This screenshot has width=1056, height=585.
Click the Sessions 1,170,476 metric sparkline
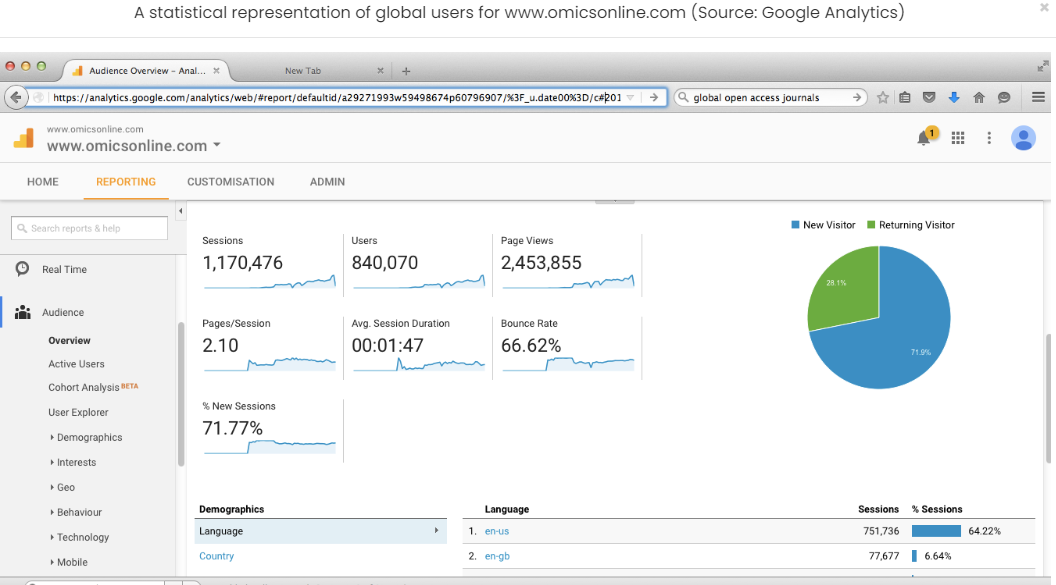point(269,283)
